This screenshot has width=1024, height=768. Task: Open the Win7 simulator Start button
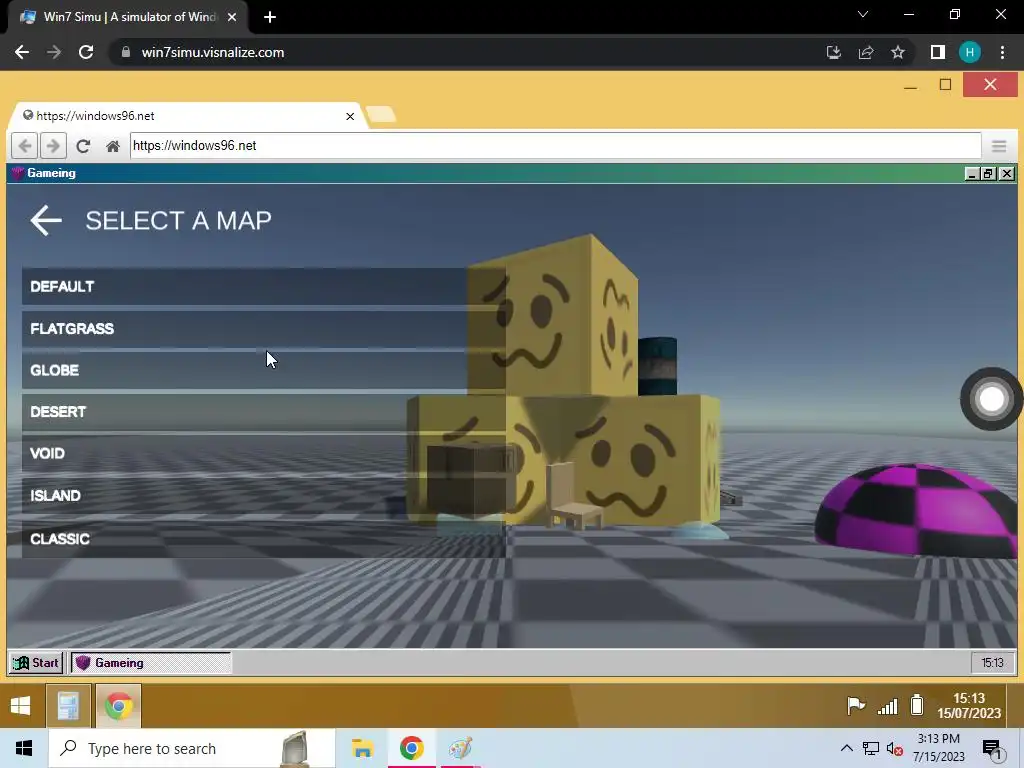pyautogui.click(x=20, y=706)
